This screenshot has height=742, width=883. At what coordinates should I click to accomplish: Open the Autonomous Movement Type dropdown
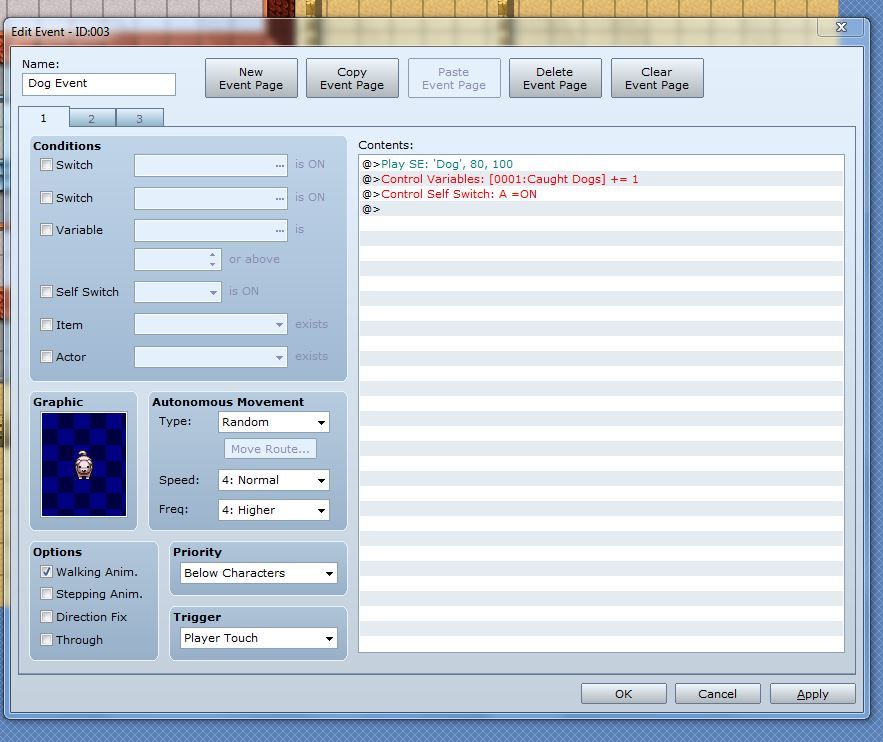click(273, 422)
